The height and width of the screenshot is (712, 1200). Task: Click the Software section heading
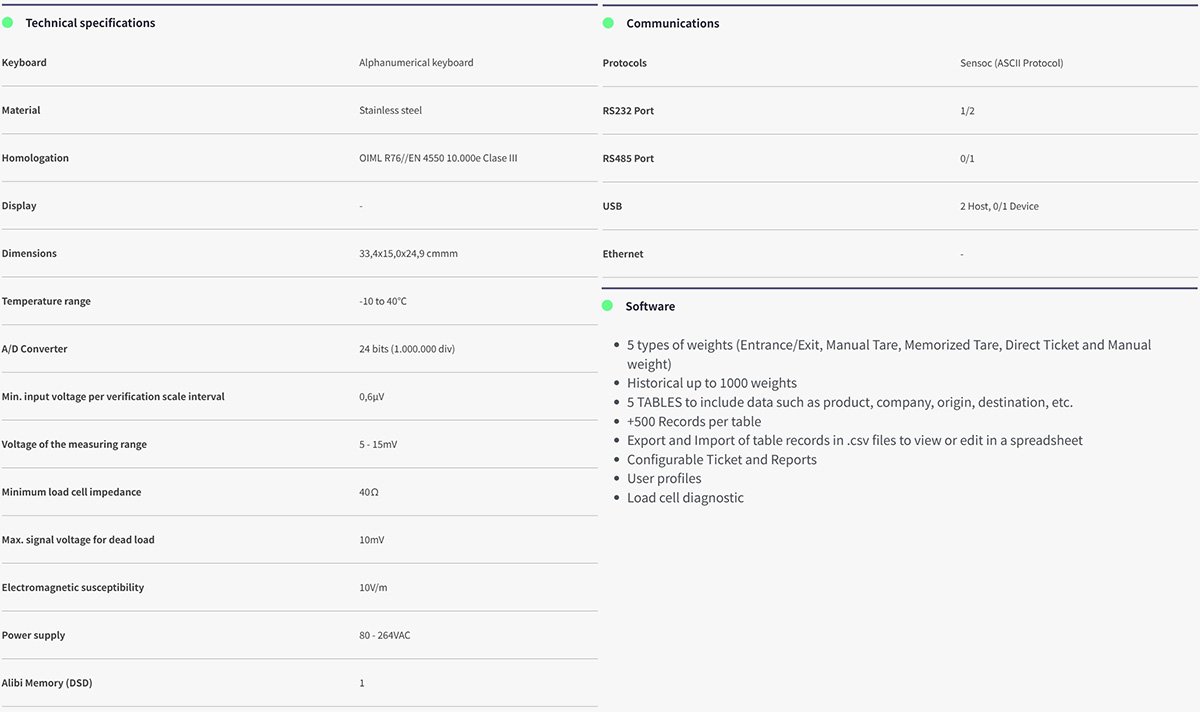[650, 306]
